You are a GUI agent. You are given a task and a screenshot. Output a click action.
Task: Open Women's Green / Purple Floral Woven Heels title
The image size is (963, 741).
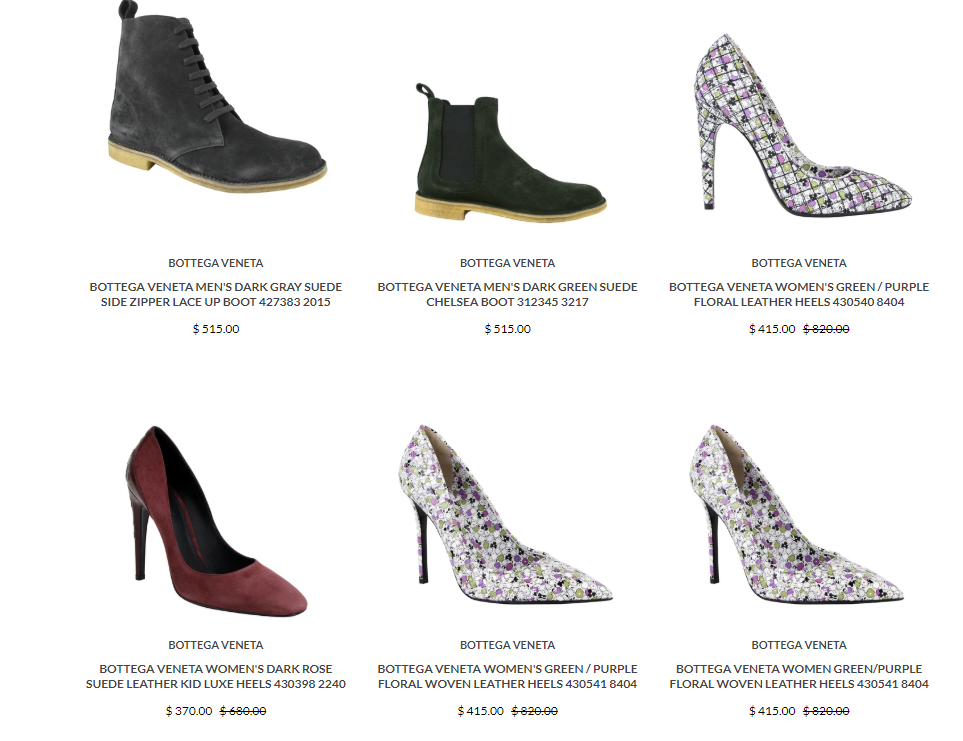pyautogui.click(x=507, y=676)
